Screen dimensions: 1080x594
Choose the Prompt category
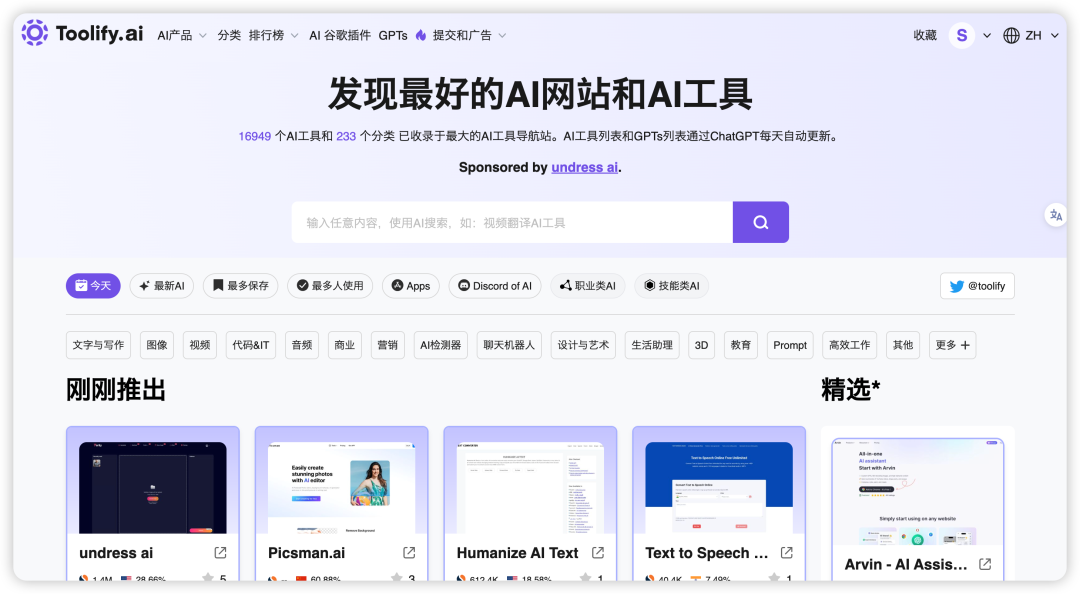pyautogui.click(x=790, y=345)
